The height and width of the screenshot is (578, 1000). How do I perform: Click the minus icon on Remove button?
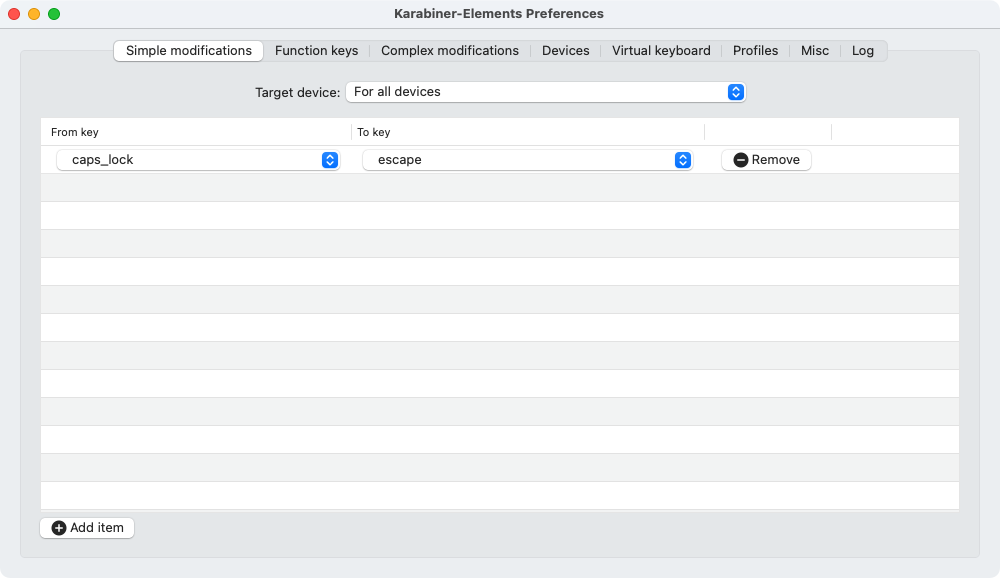[x=741, y=160]
